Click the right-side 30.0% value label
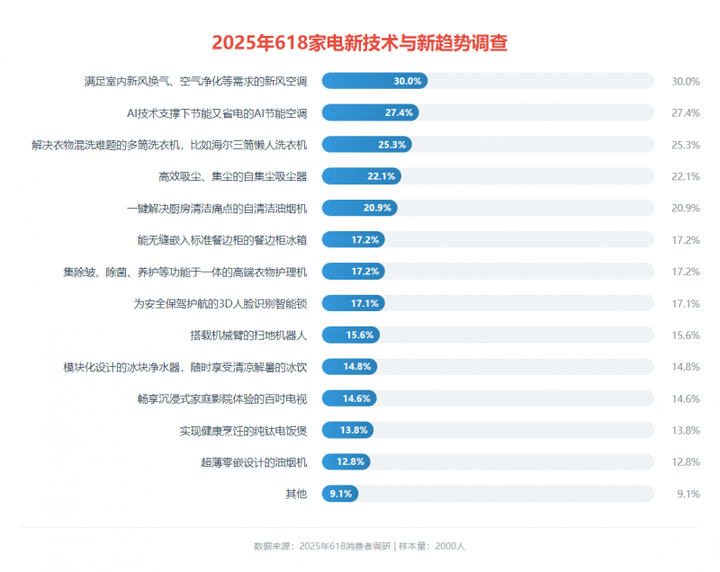This screenshot has width=720, height=572. (x=686, y=81)
